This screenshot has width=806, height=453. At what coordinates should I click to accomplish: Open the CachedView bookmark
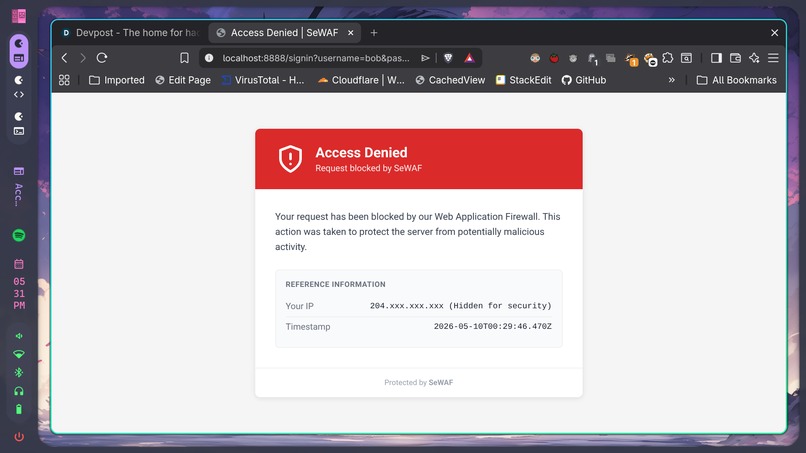[450, 80]
